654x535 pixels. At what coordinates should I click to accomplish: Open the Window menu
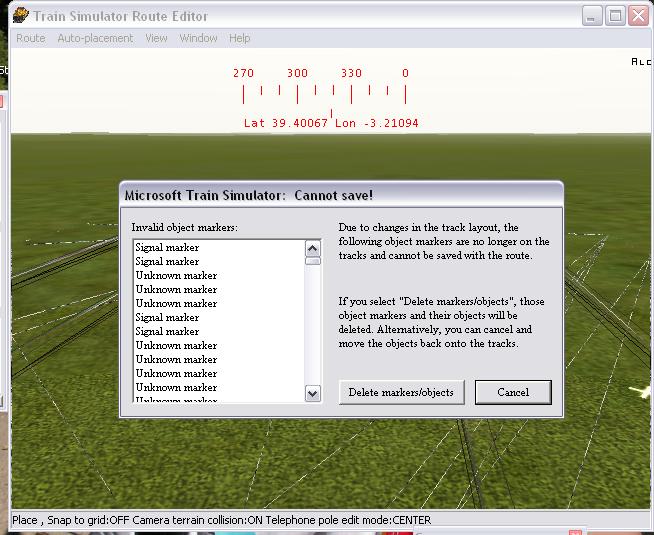pos(198,38)
